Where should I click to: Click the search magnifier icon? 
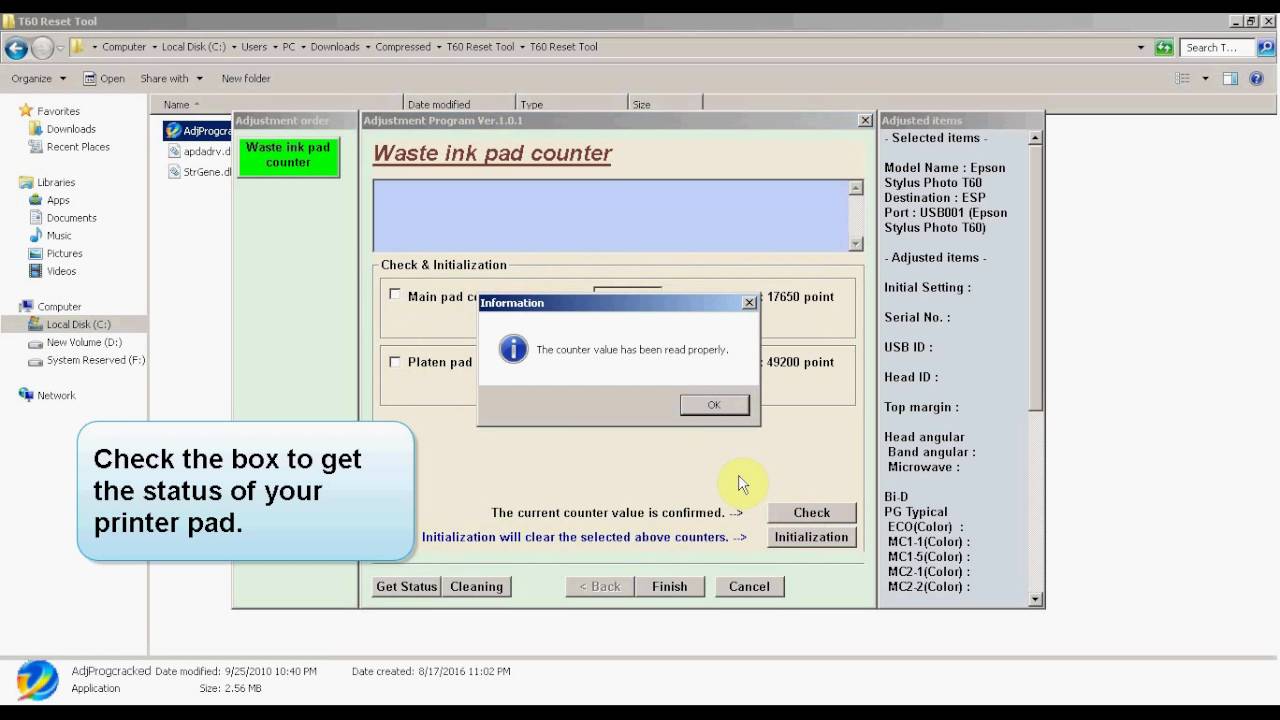pyautogui.click(x=1265, y=47)
